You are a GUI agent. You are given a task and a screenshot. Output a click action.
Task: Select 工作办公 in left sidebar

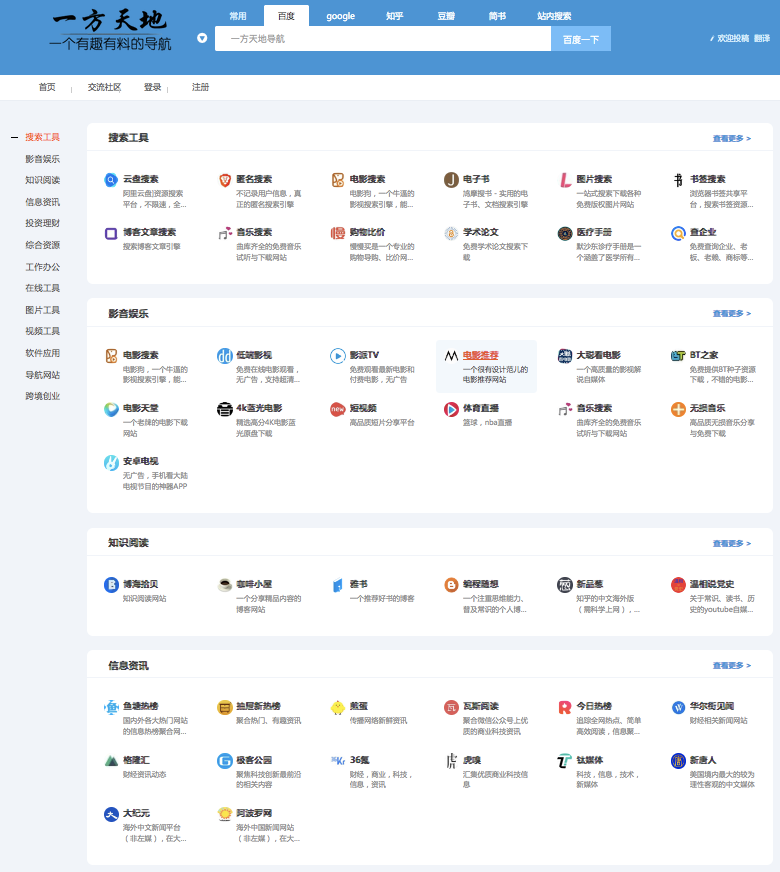tap(42, 267)
